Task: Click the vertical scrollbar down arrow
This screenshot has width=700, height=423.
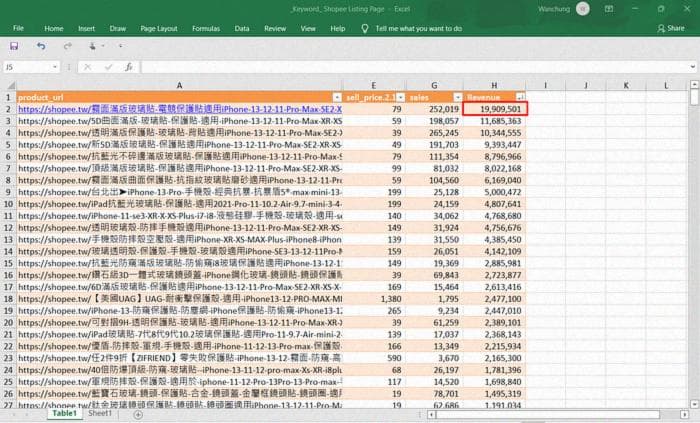Action: (694, 403)
